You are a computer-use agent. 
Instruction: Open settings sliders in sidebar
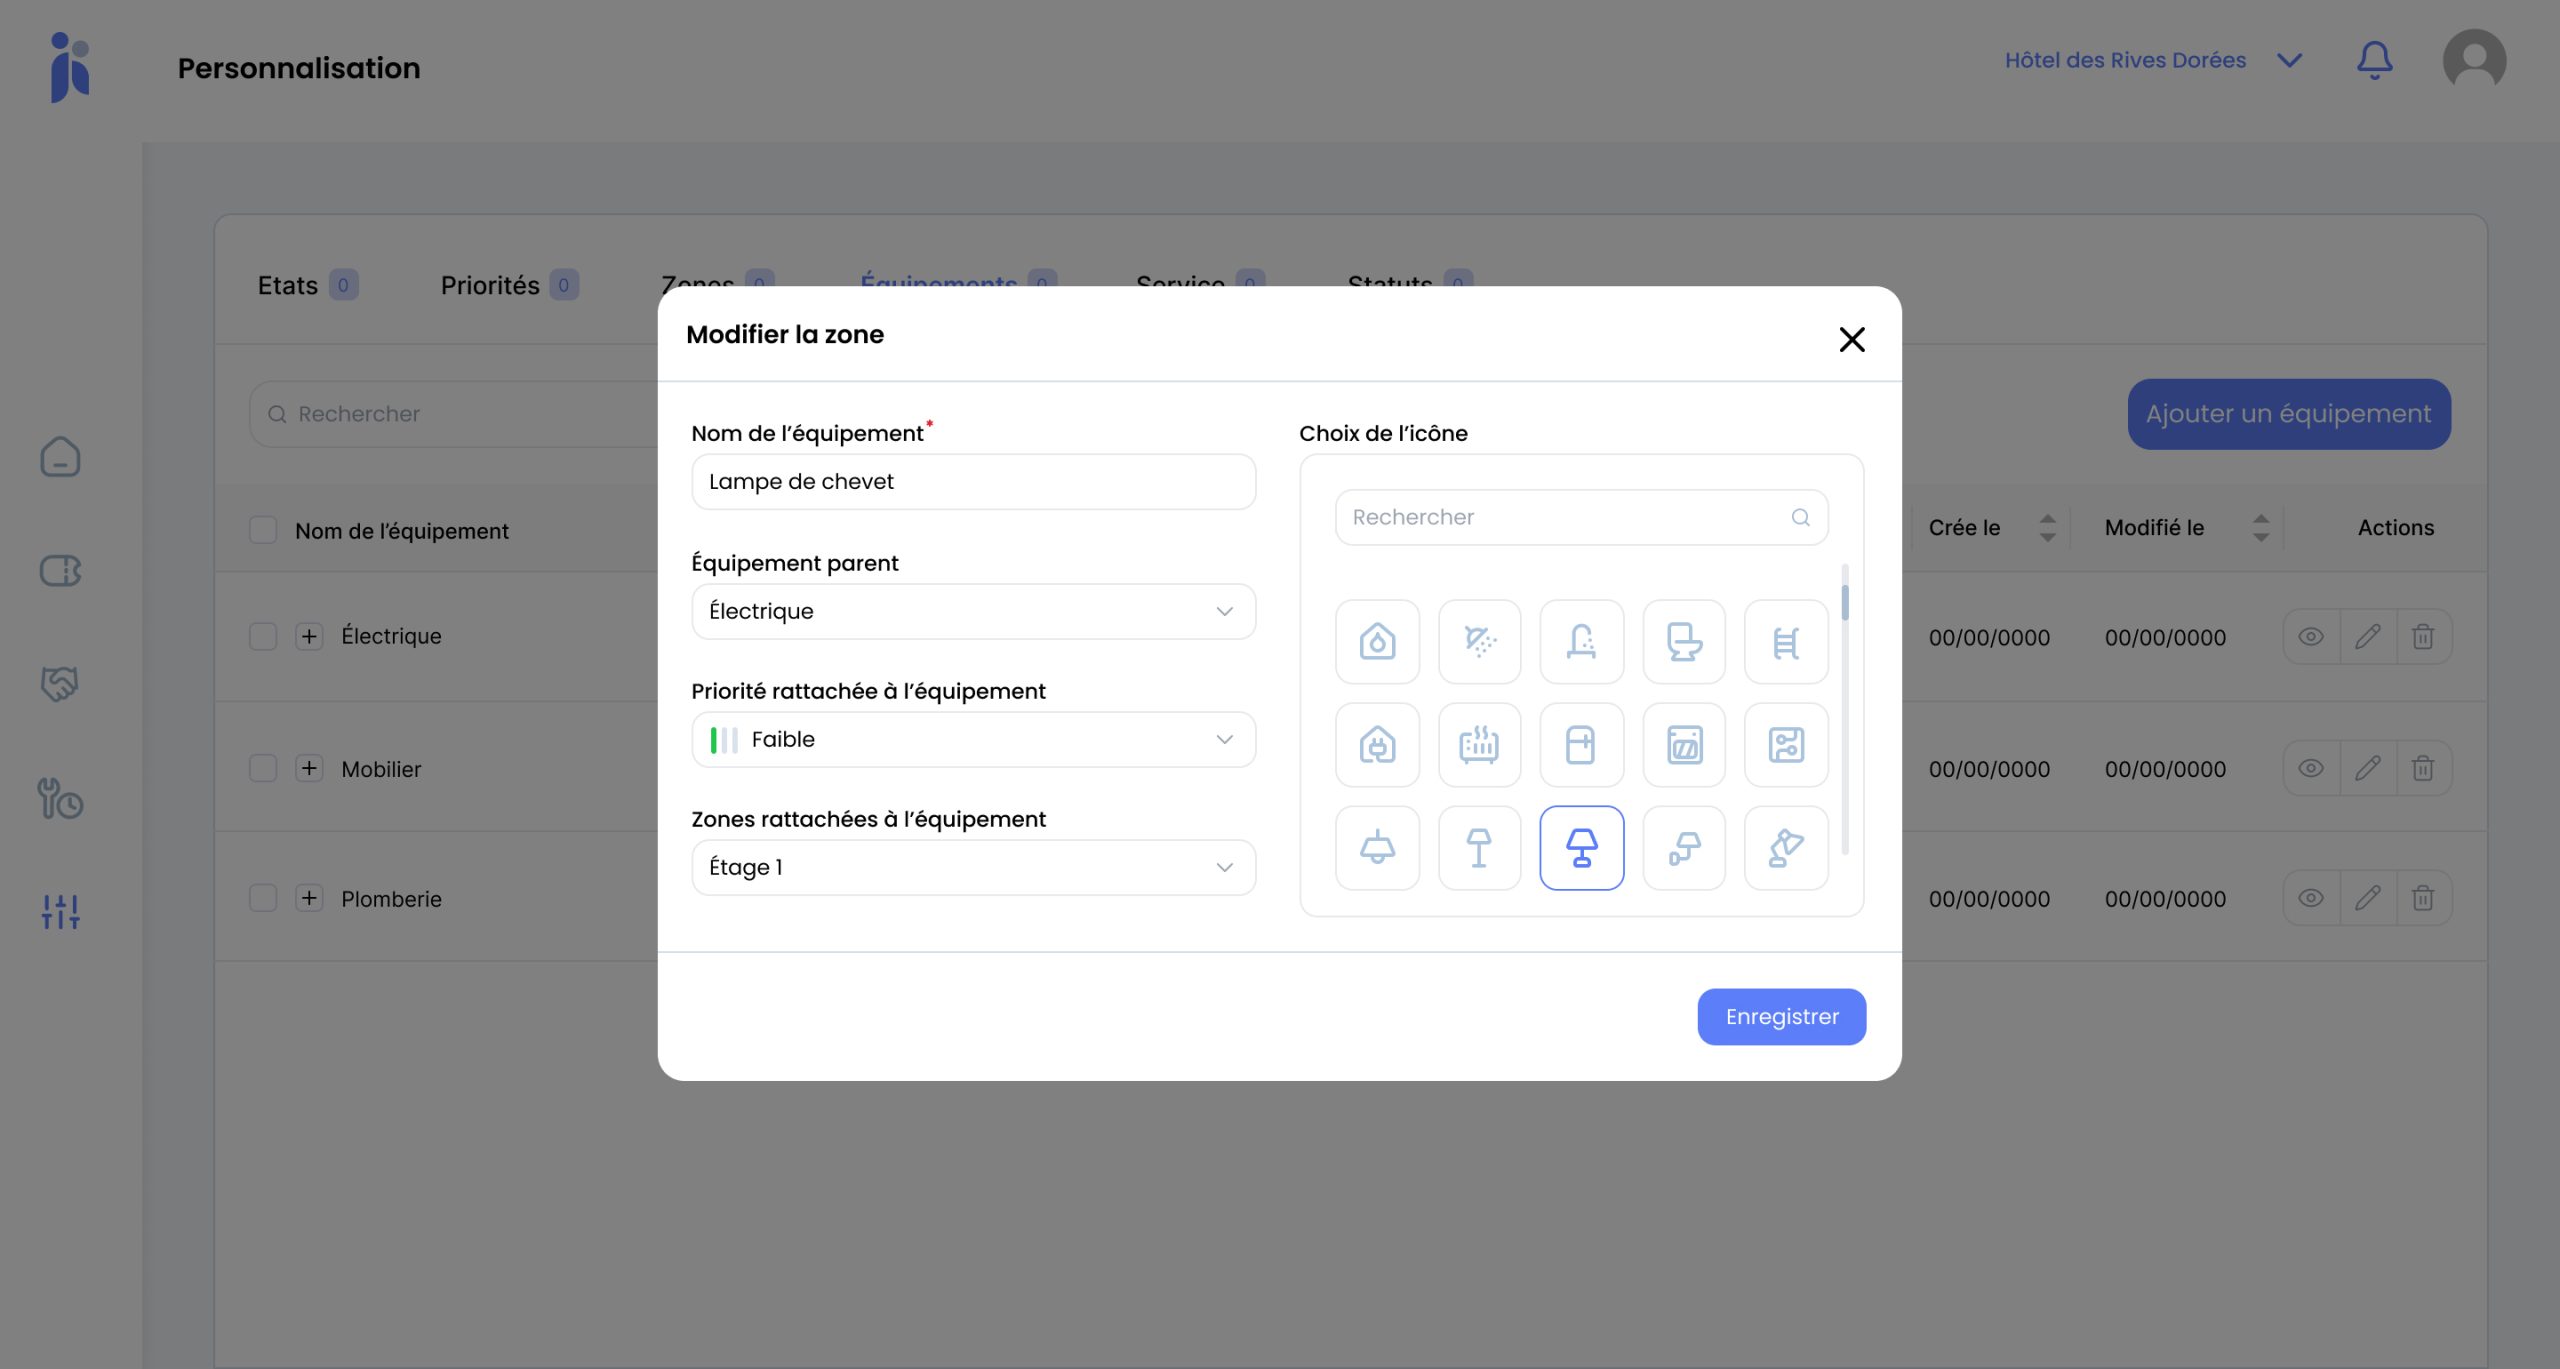61,911
